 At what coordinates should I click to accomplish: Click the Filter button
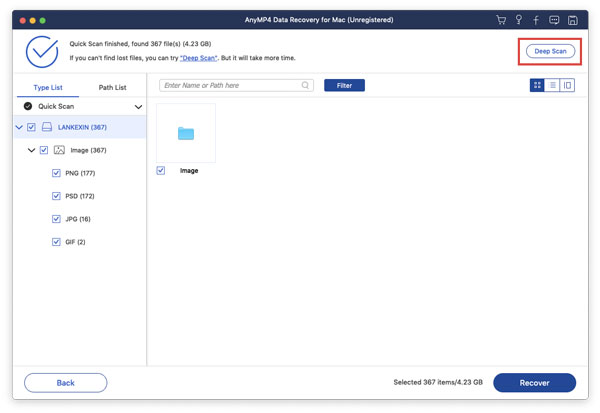pyautogui.click(x=344, y=85)
